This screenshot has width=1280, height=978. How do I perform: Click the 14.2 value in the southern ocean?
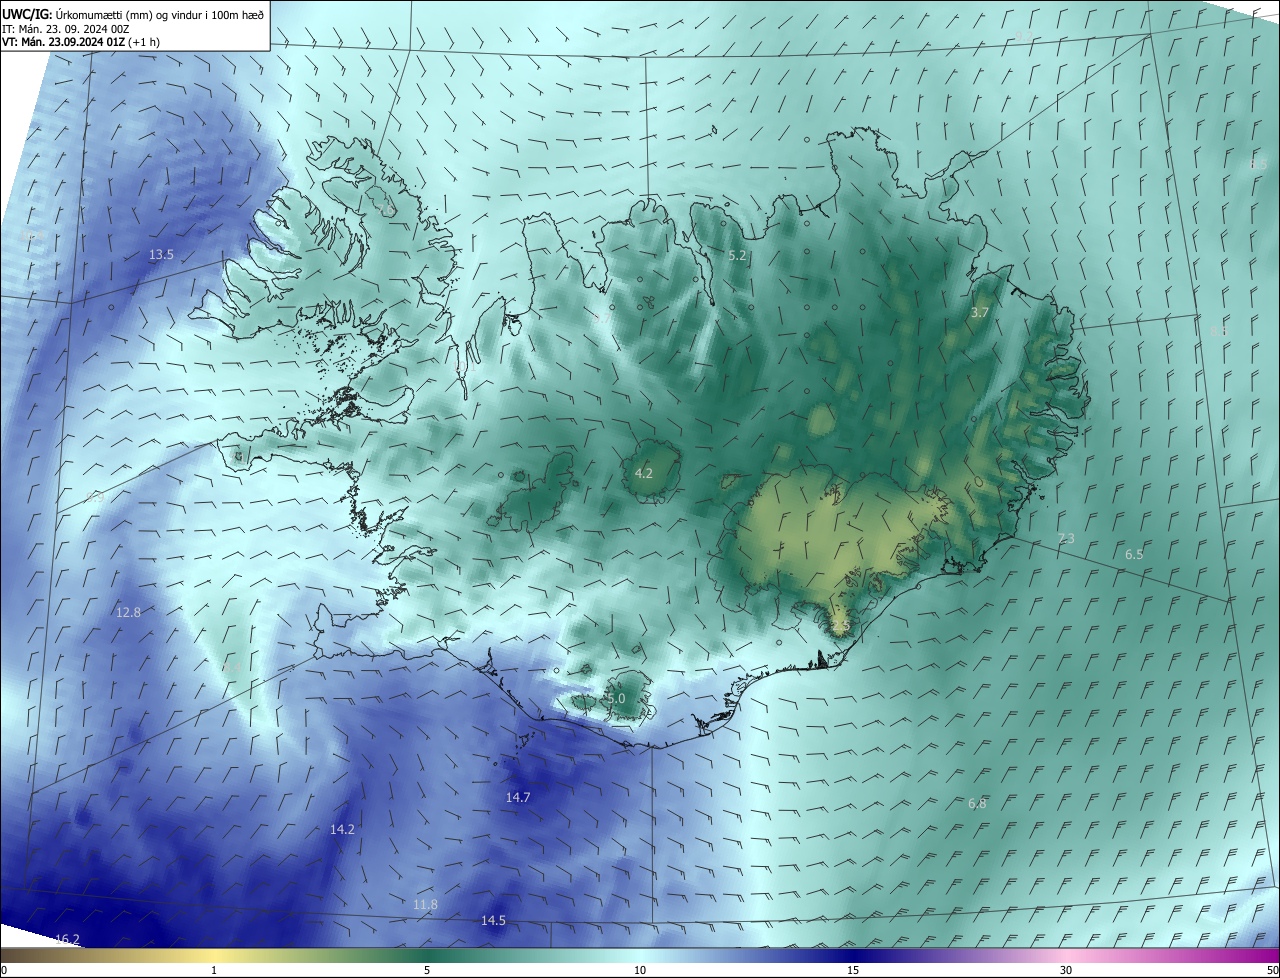click(x=342, y=829)
